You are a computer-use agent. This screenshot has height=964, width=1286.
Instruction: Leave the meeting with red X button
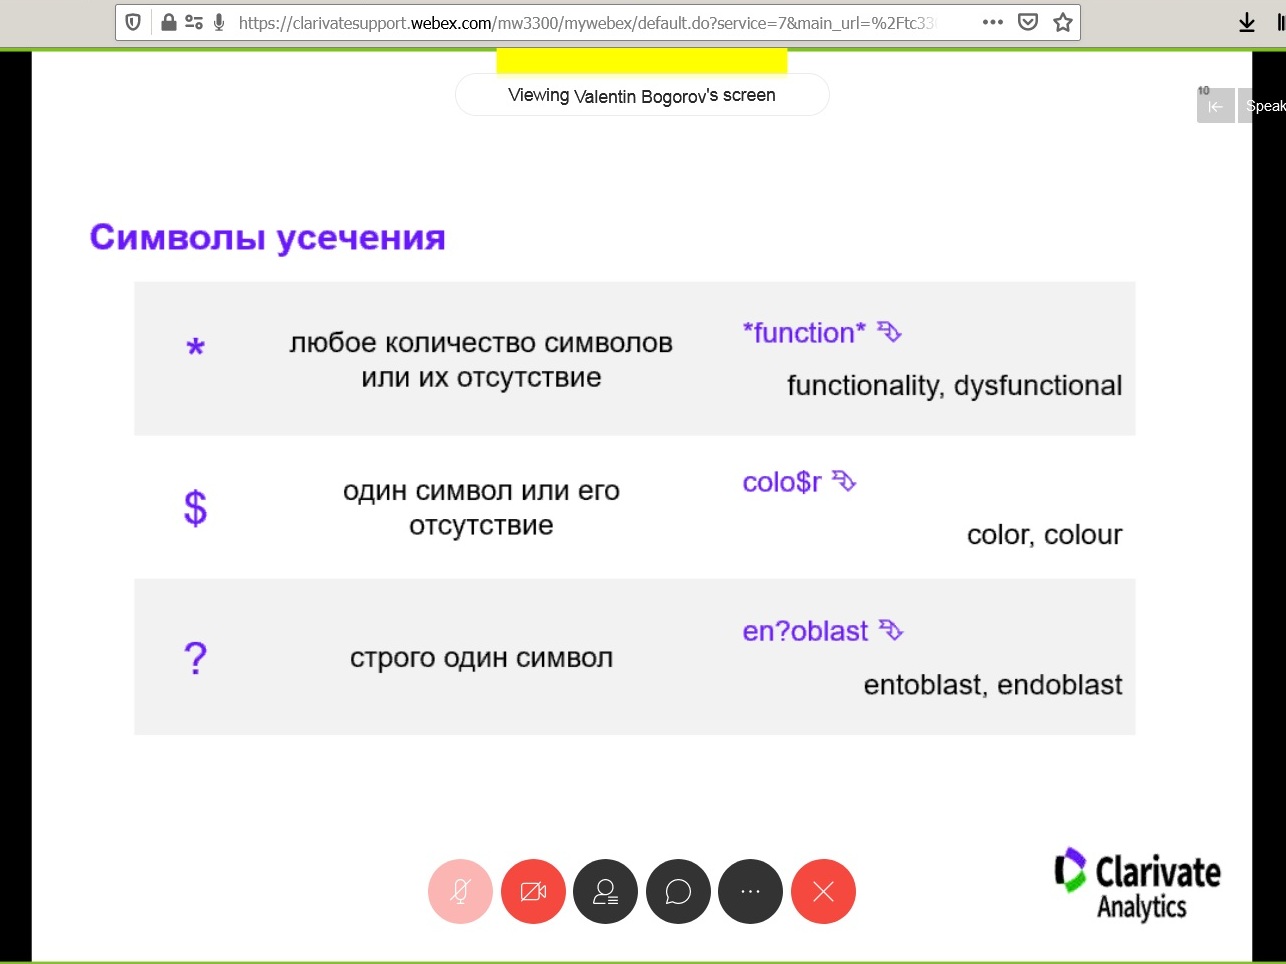pos(823,891)
